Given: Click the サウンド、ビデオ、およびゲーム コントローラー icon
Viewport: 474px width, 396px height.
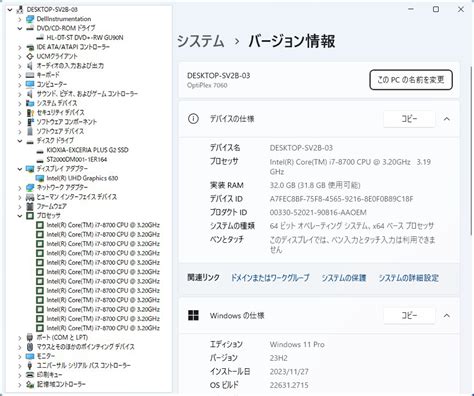Looking at the screenshot, I should pos(30,94).
